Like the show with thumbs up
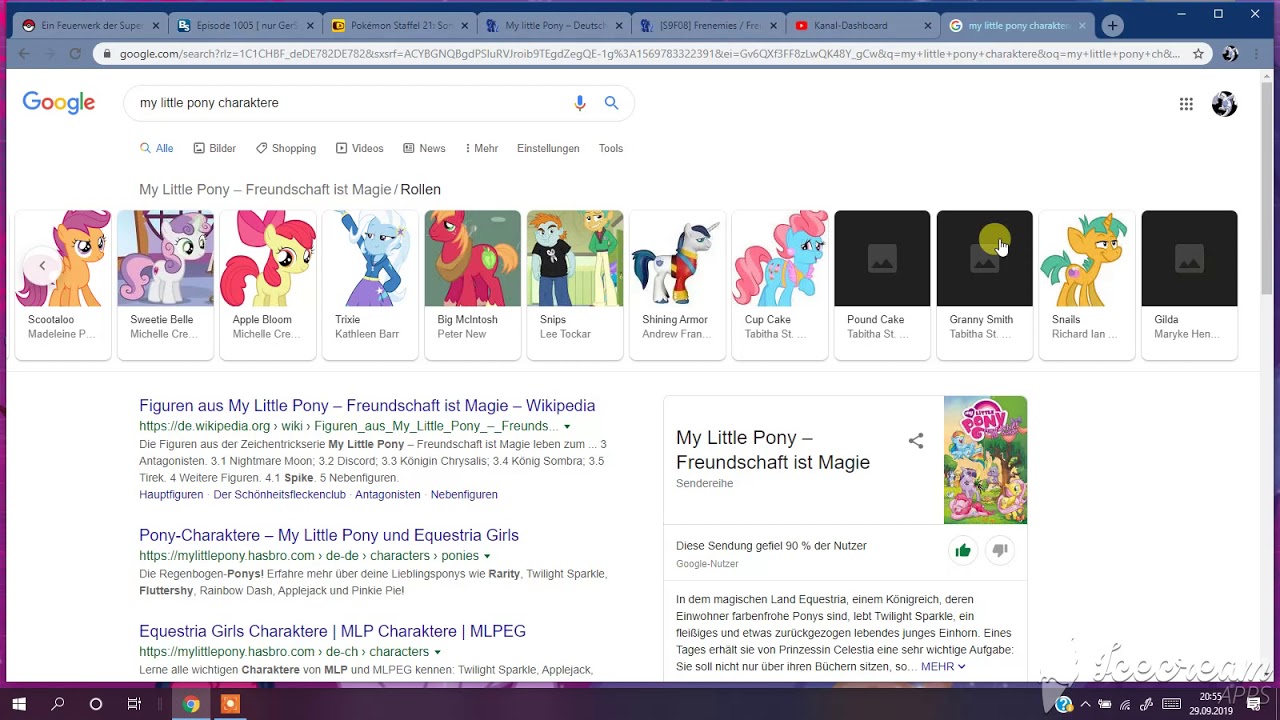The image size is (1280, 720). tap(963, 550)
